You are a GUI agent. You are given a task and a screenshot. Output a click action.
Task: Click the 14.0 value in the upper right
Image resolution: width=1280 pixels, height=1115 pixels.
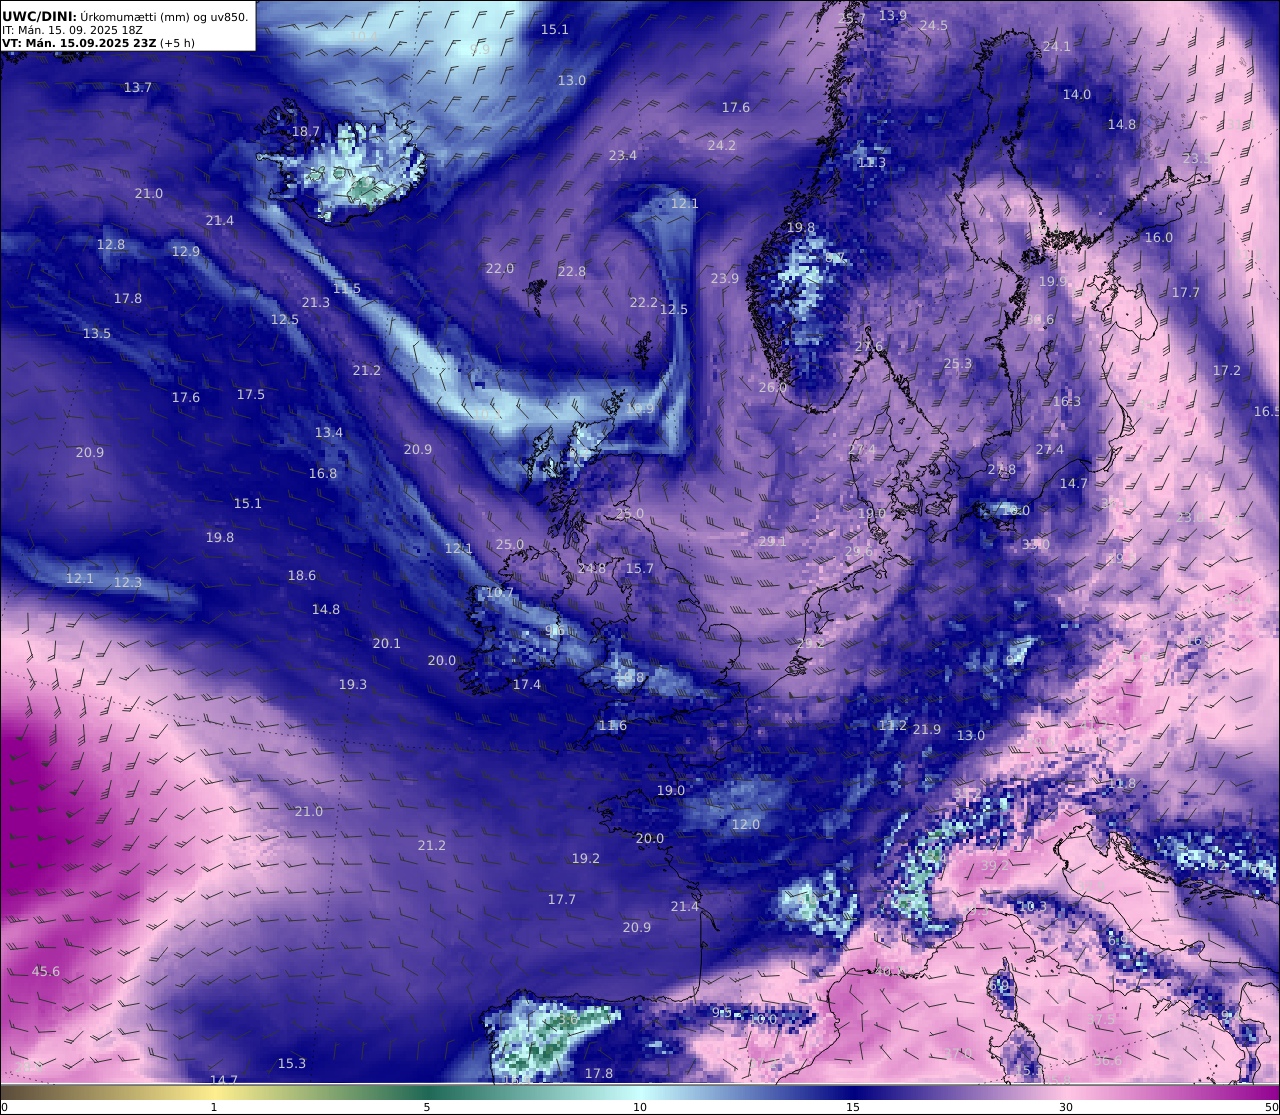(1077, 94)
